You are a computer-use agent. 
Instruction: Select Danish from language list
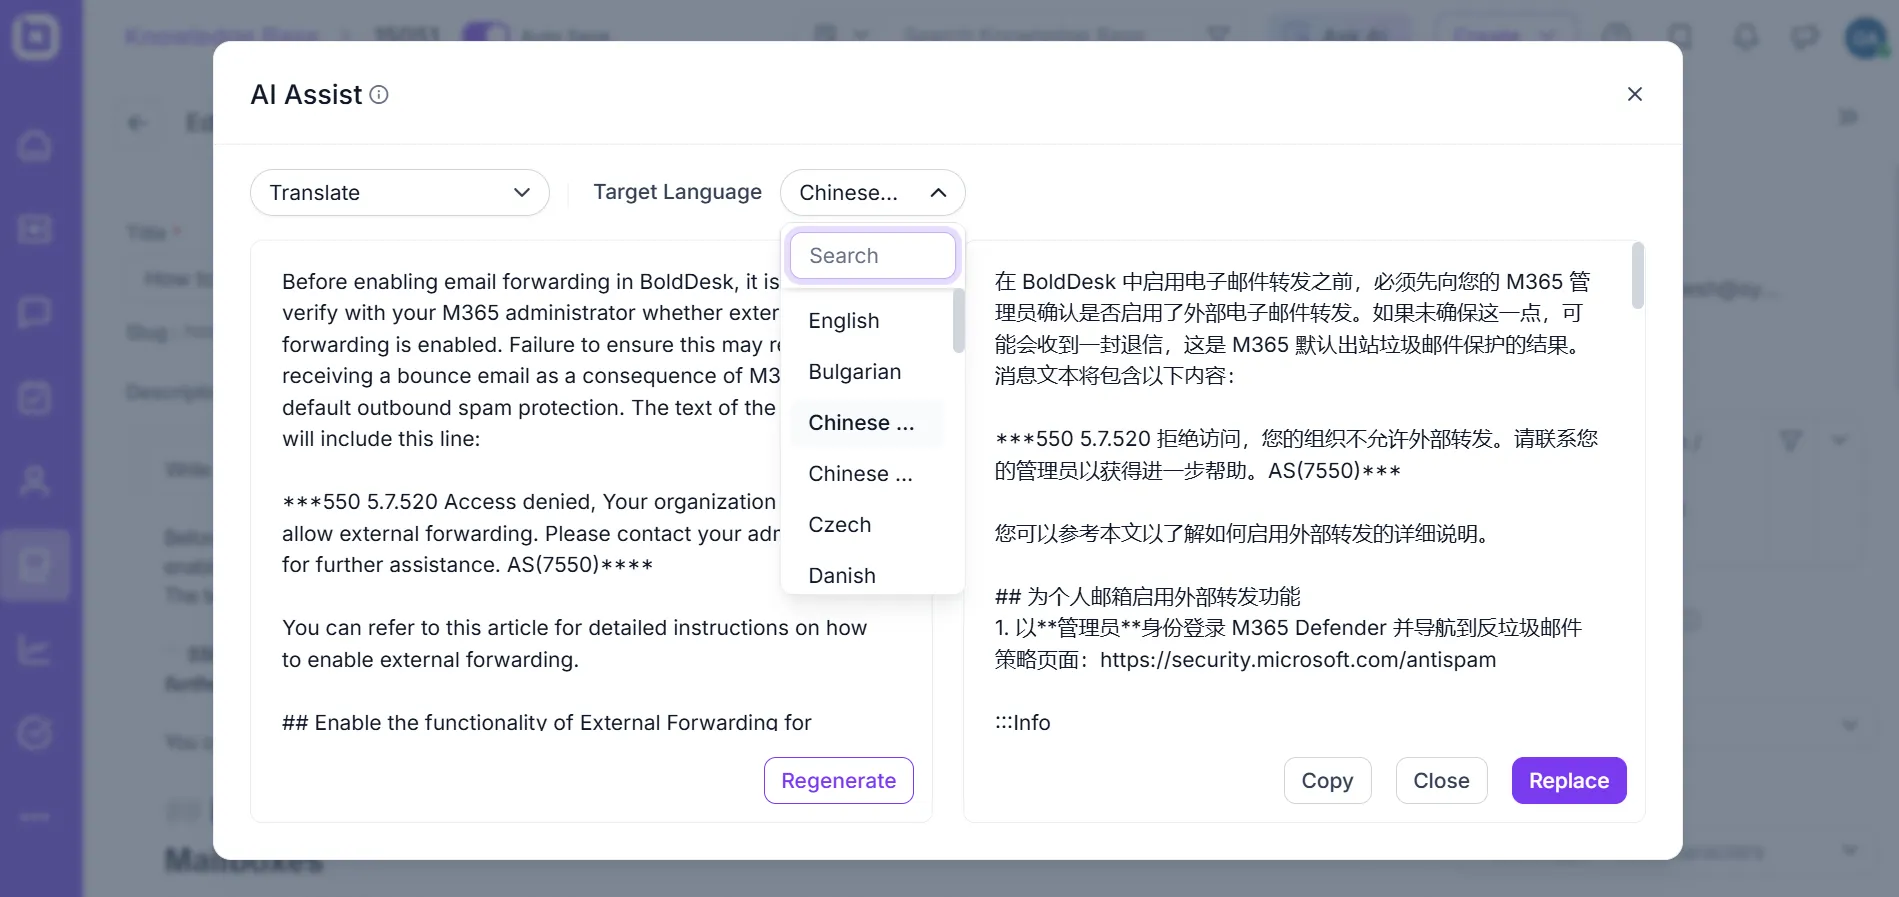(x=842, y=576)
